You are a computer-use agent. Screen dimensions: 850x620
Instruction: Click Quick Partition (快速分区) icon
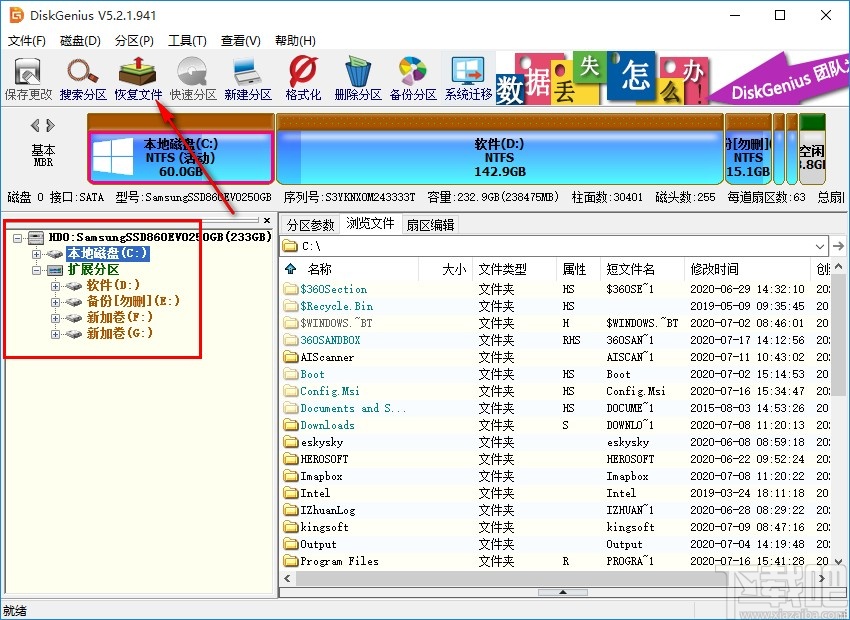tap(193, 79)
